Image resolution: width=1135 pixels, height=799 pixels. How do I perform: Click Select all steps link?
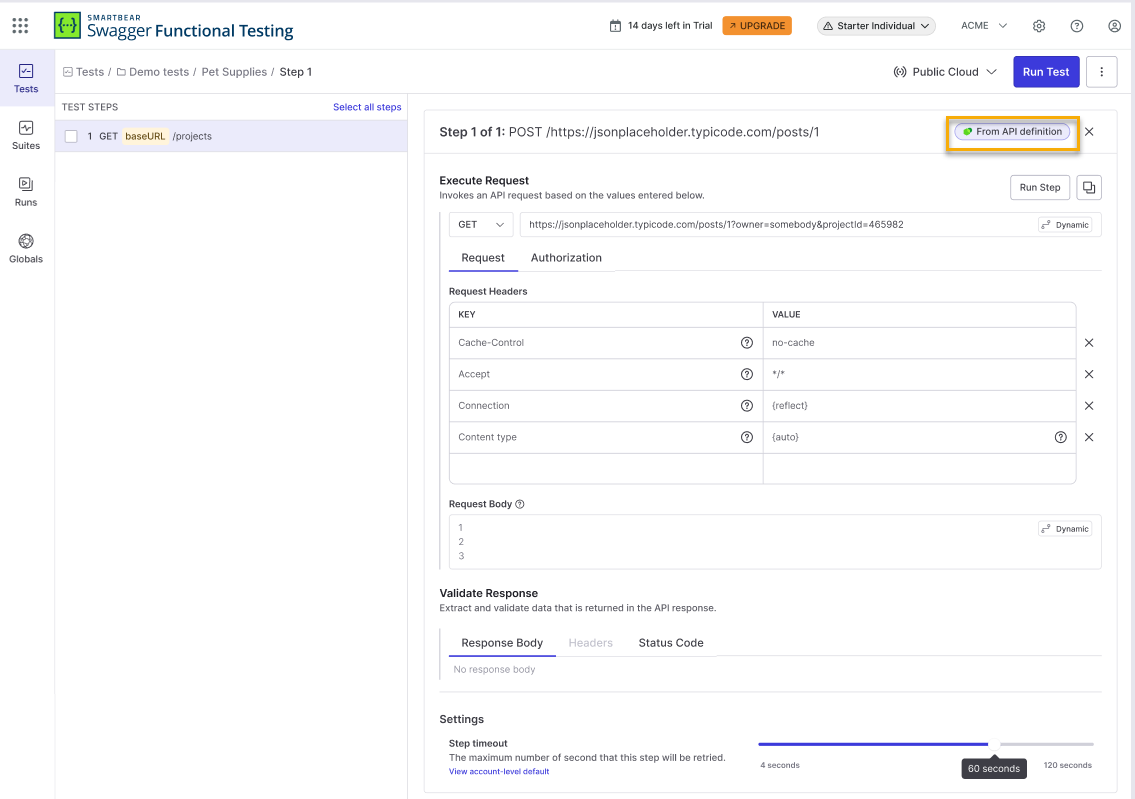pyautogui.click(x=367, y=107)
